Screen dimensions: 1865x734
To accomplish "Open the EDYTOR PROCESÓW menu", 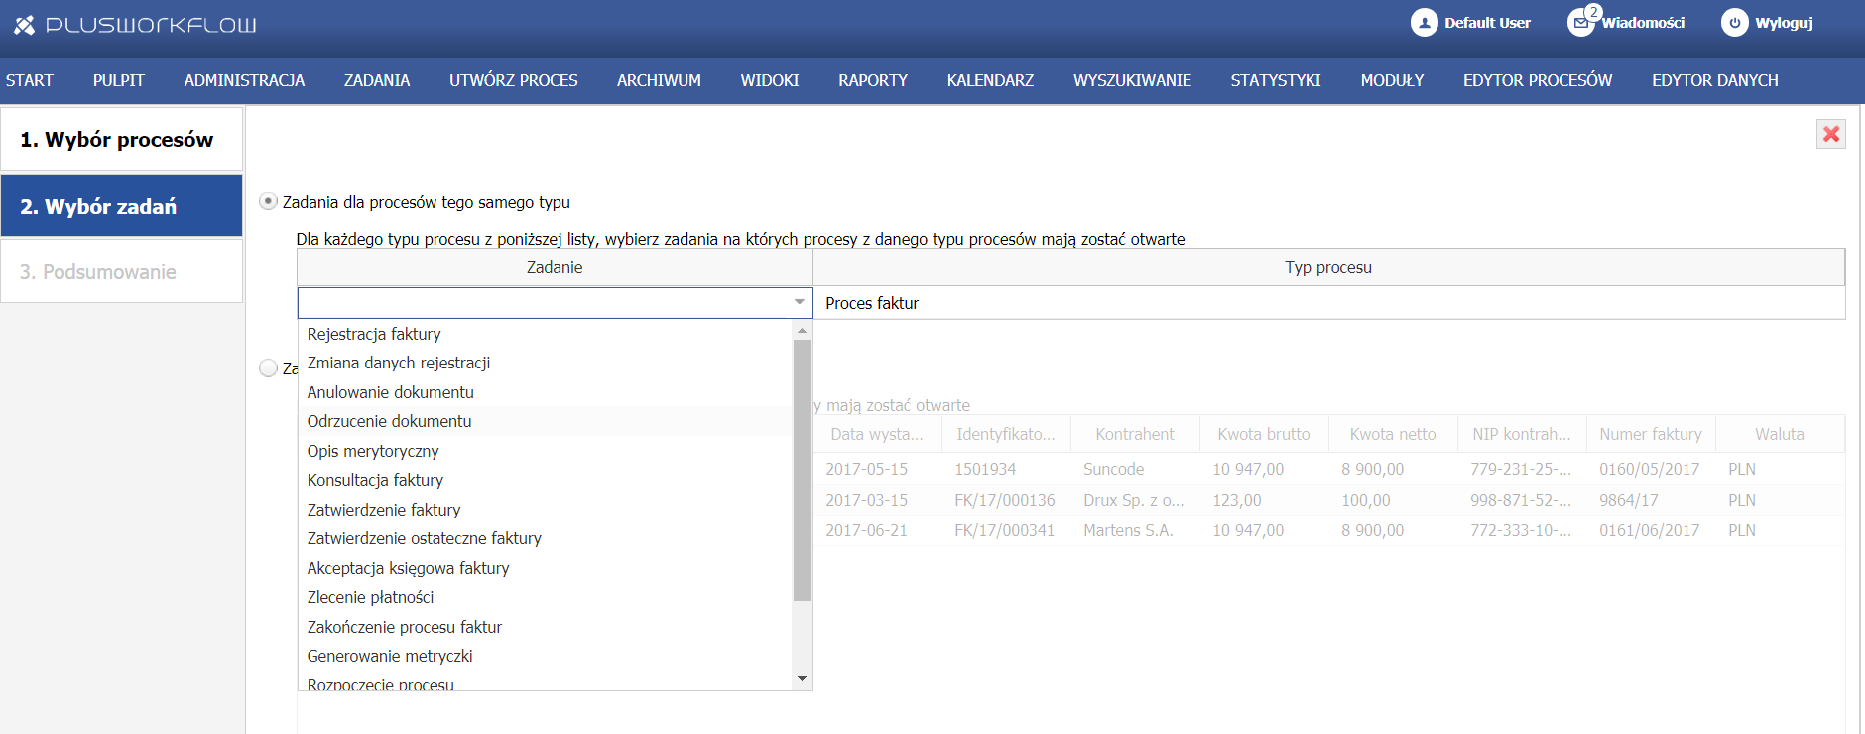I will (1537, 80).
